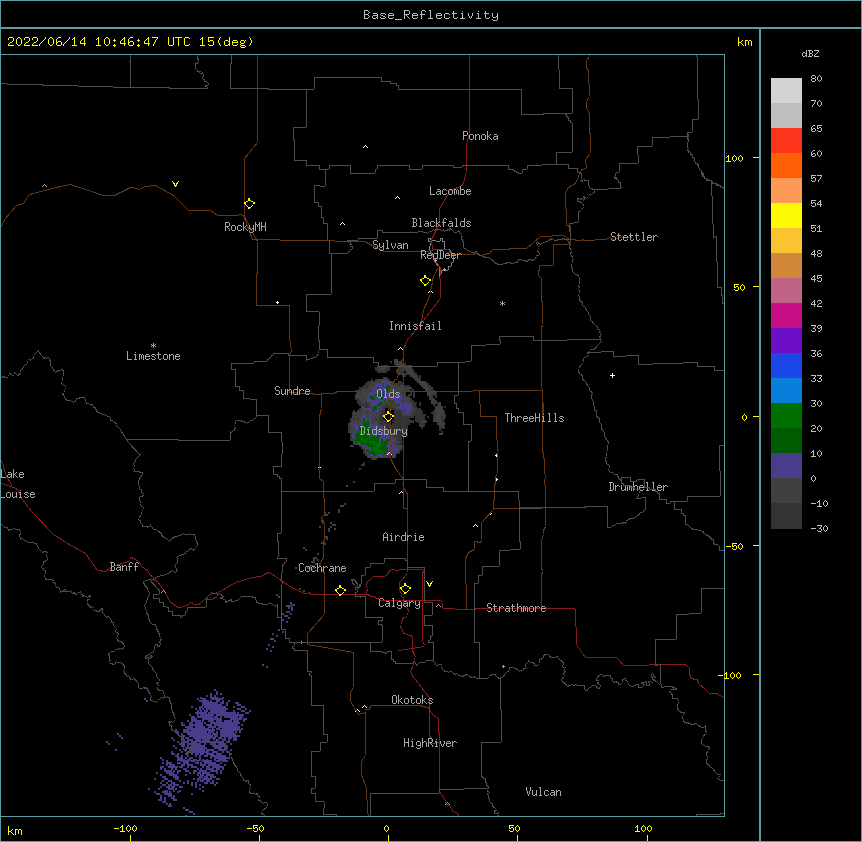Click the Airdrie city label
862x842 pixels.
(x=403, y=537)
